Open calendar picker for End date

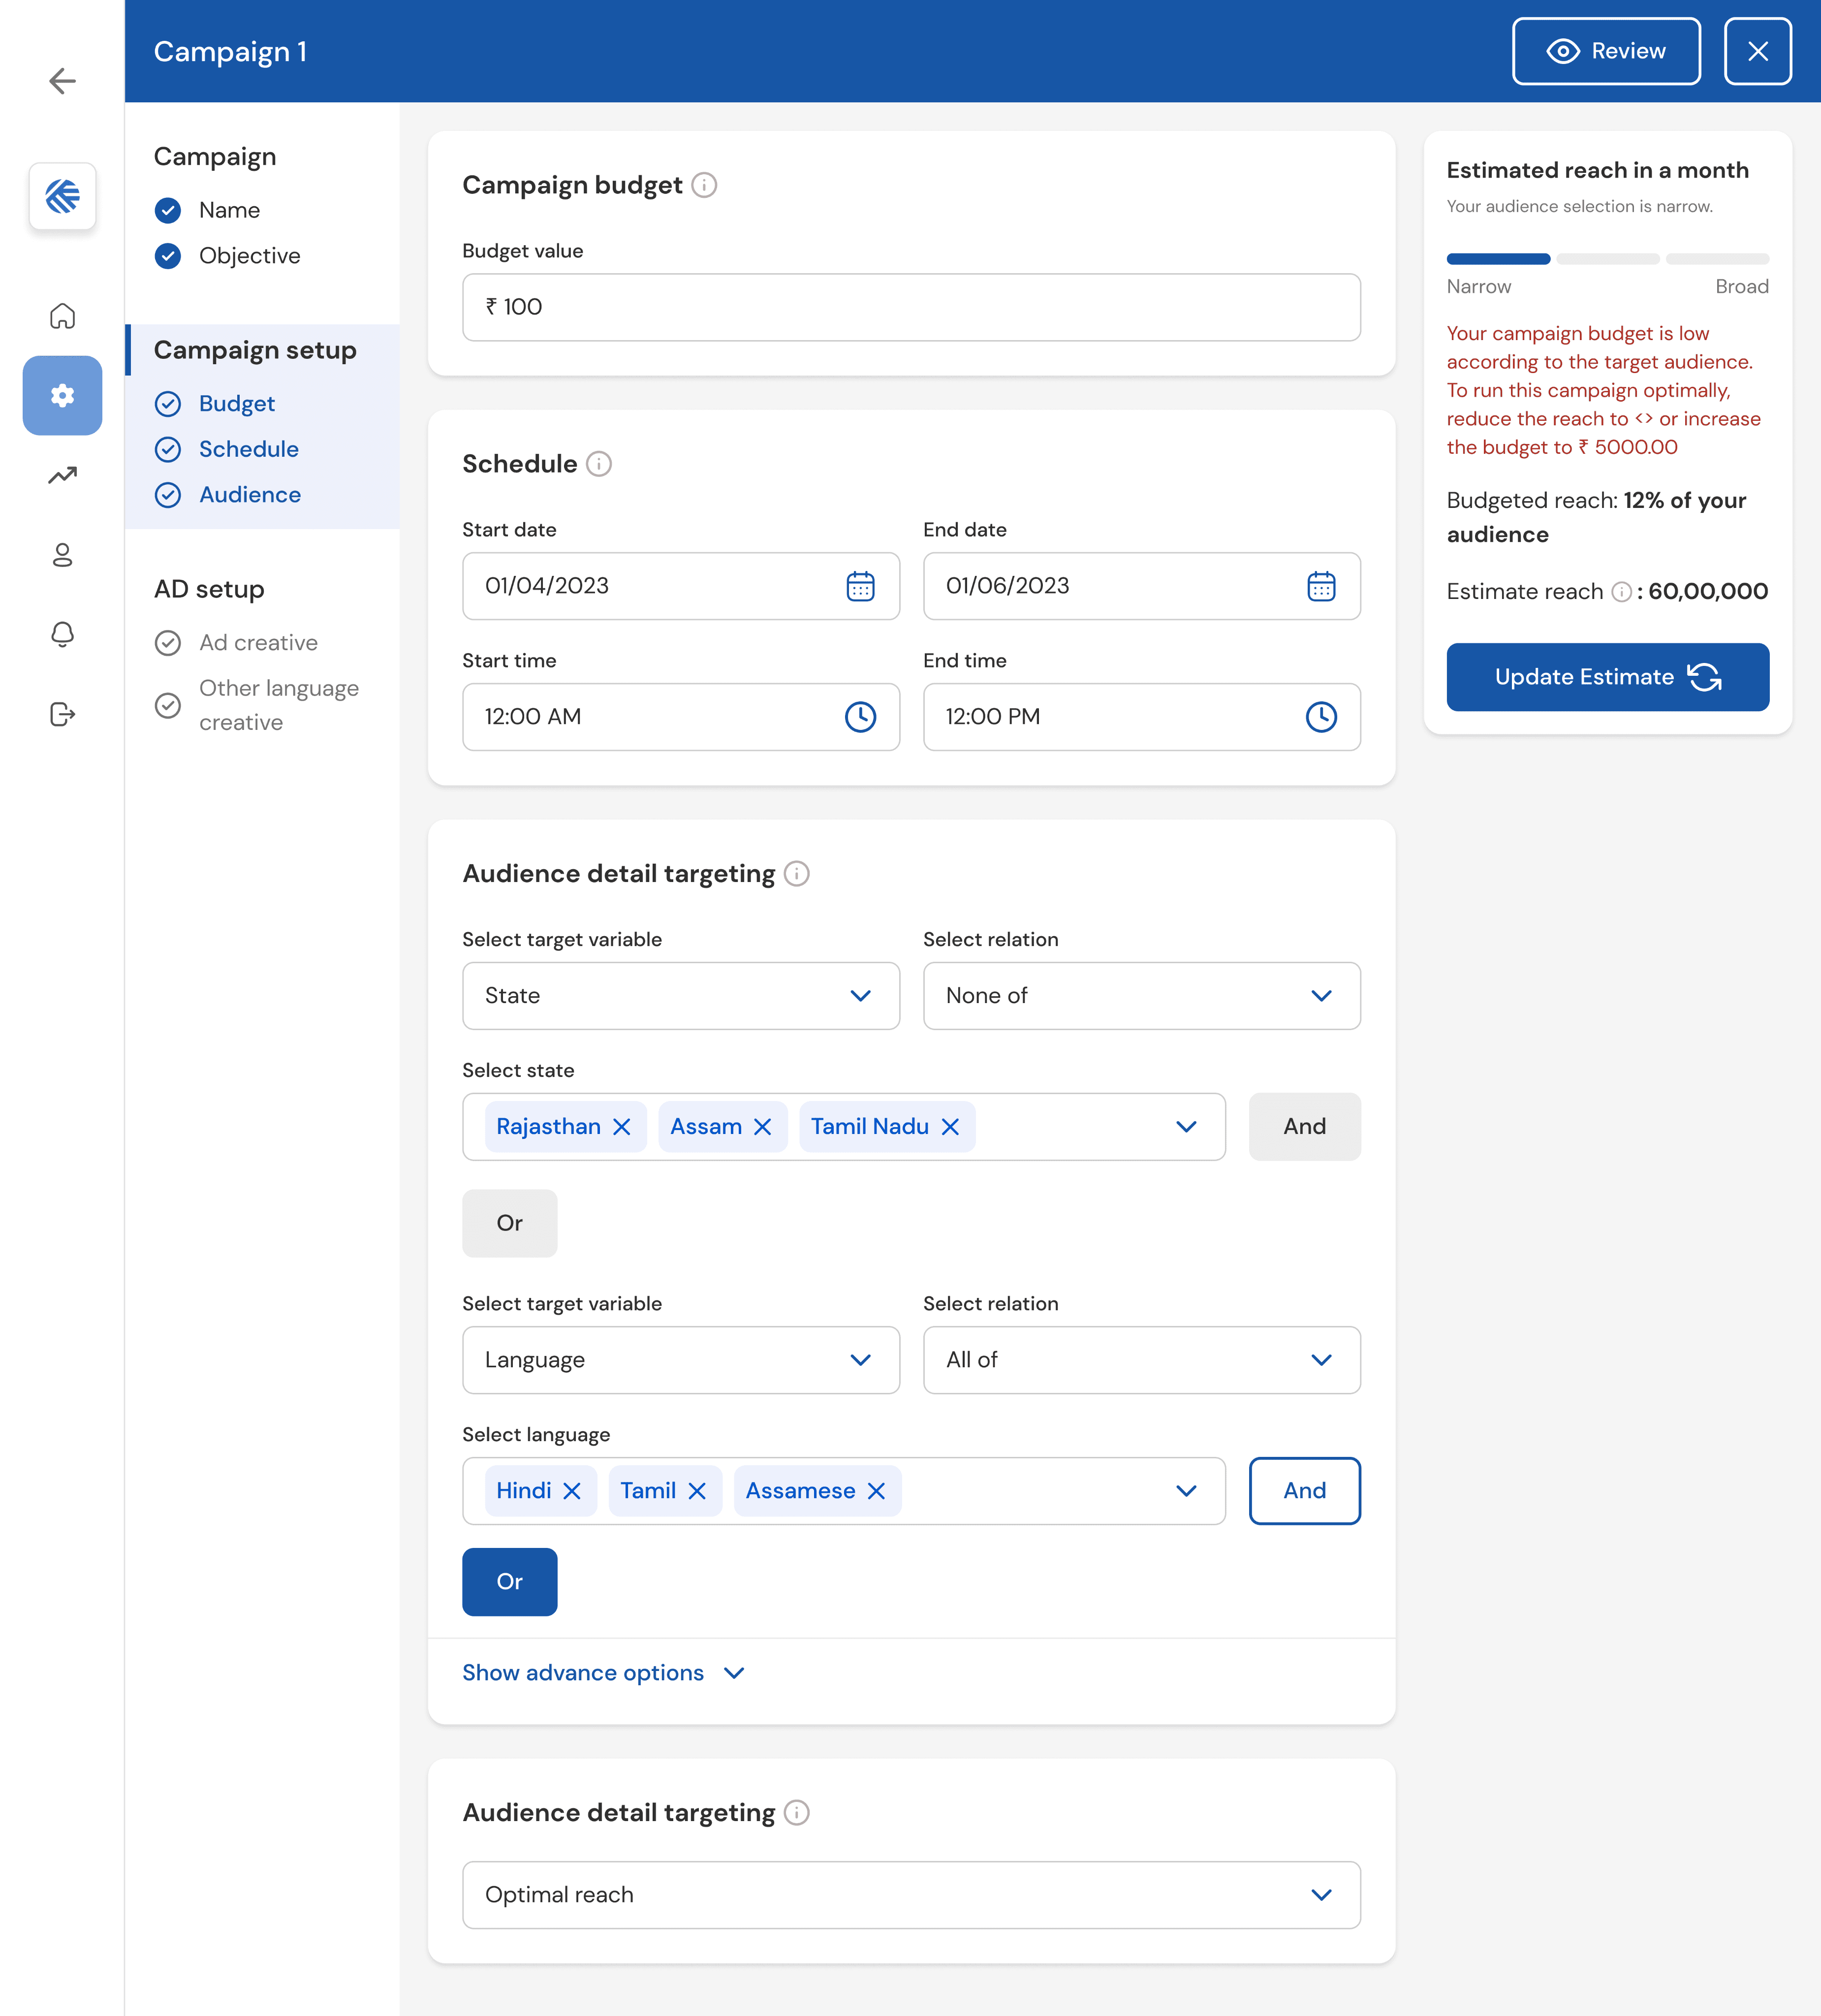coord(1321,586)
